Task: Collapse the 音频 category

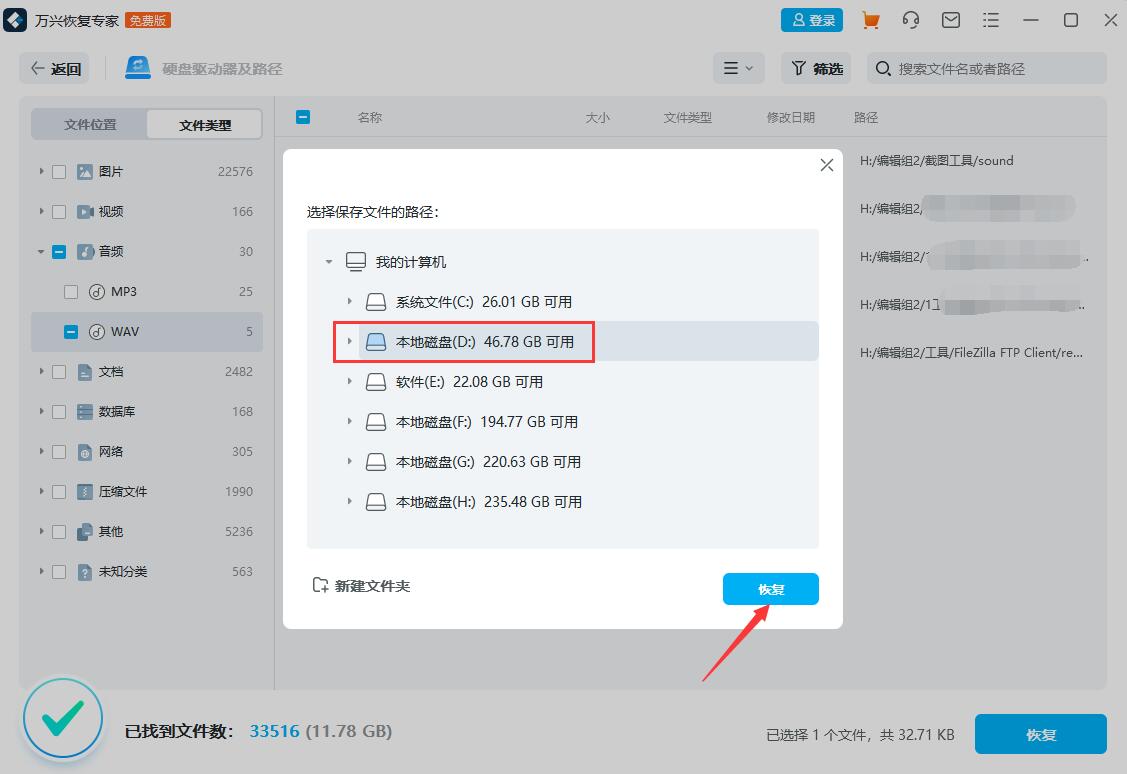Action: point(41,252)
